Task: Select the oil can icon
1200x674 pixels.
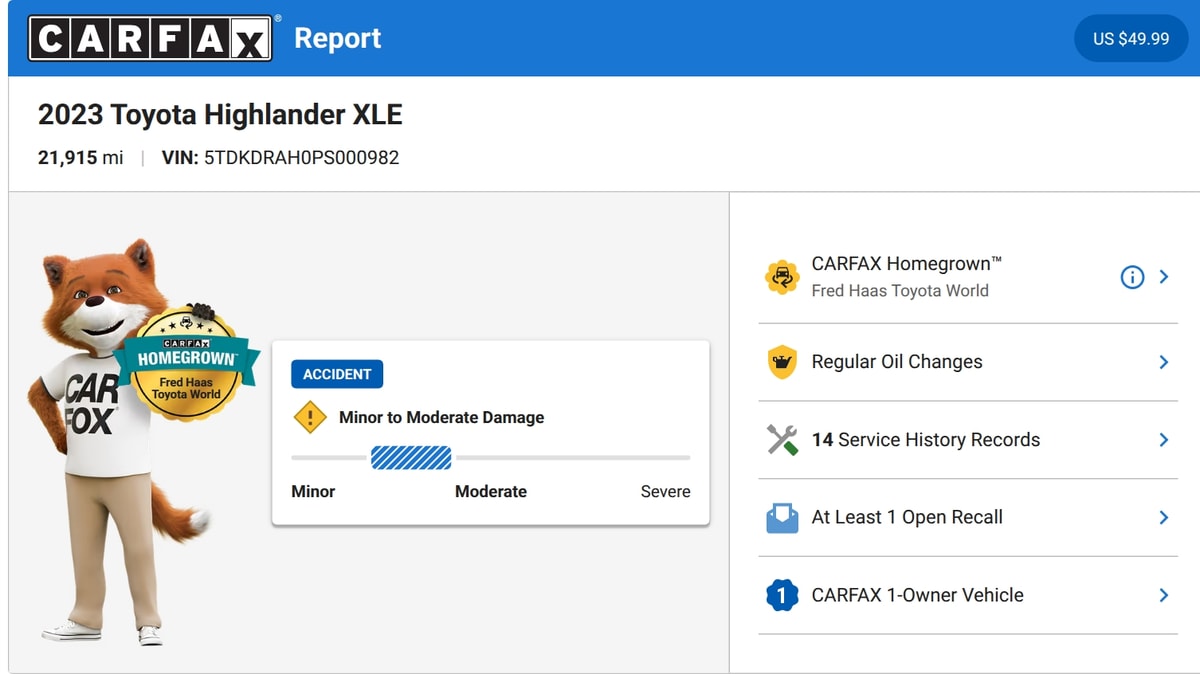Action: click(x=782, y=362)
